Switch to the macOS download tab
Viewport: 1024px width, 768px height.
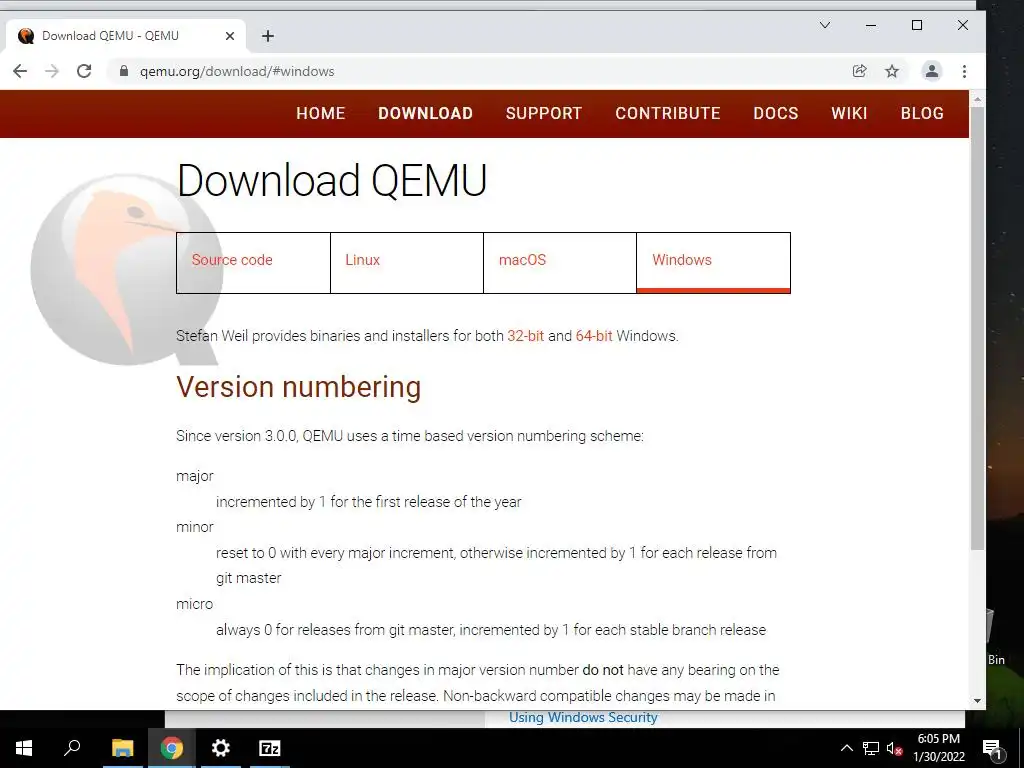(560, 263)
